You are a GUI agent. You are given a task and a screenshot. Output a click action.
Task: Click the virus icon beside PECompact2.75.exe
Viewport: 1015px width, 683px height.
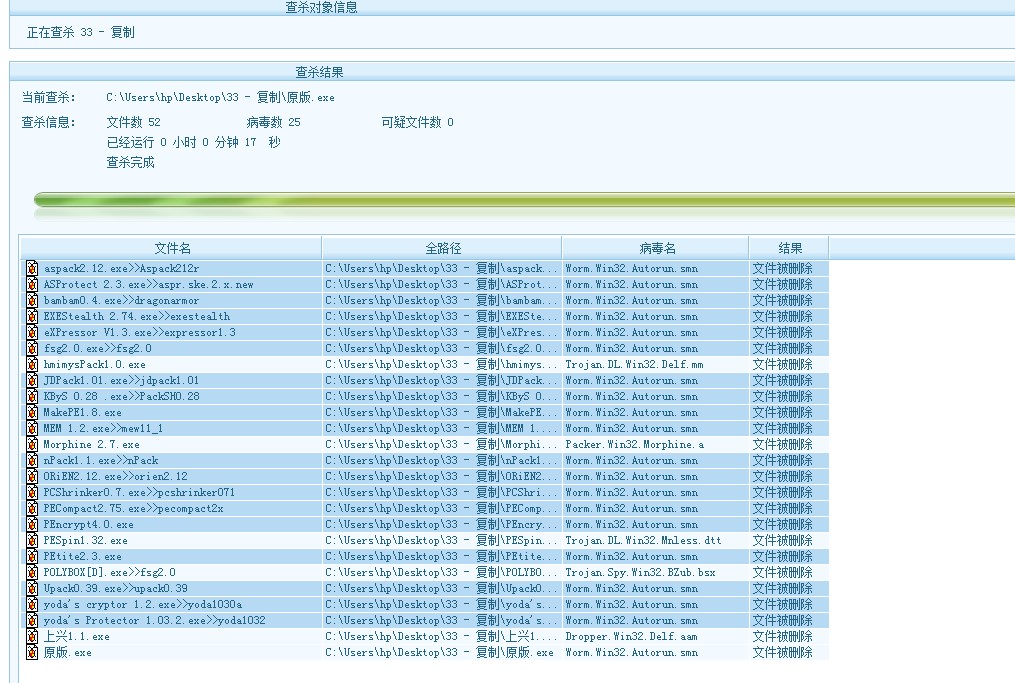(x=32, y=508)
